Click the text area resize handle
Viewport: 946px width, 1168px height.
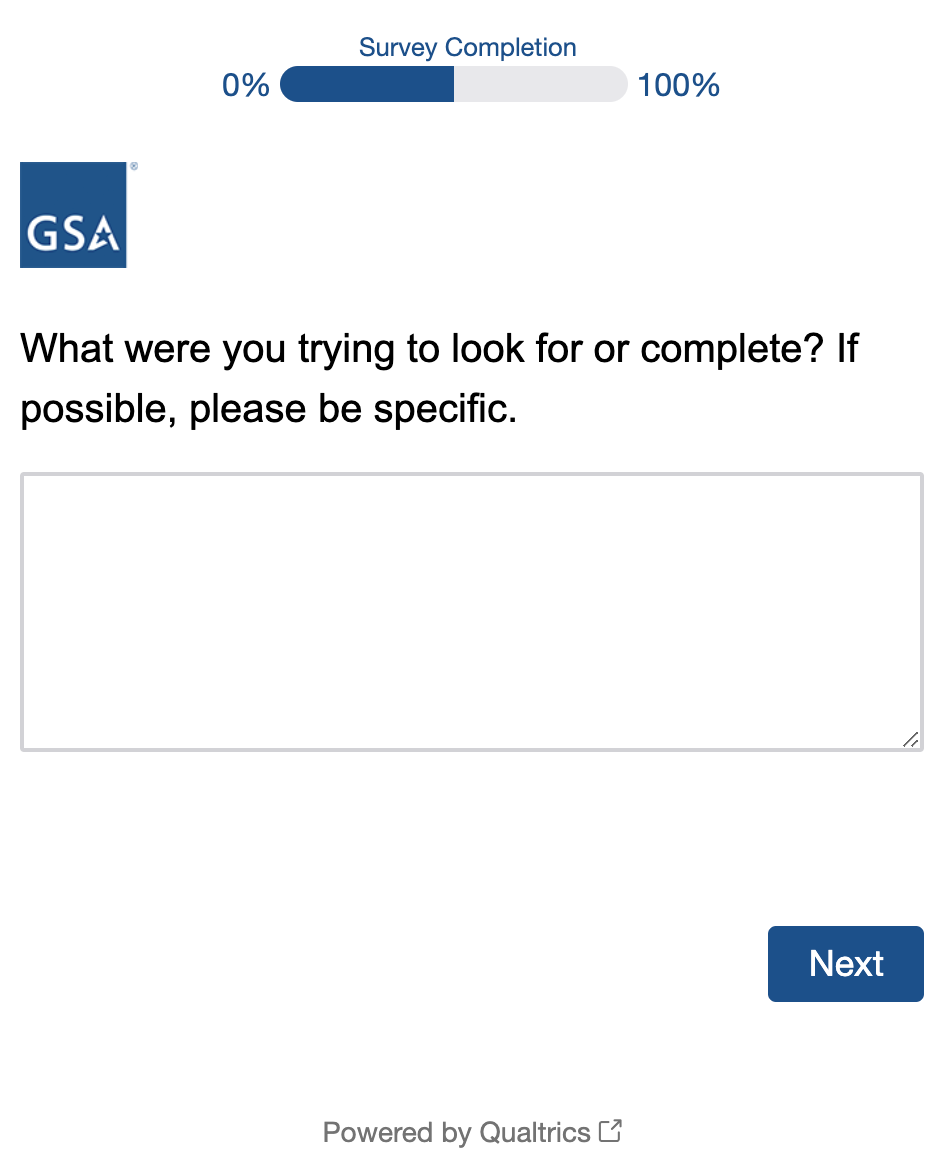point(910,740)
